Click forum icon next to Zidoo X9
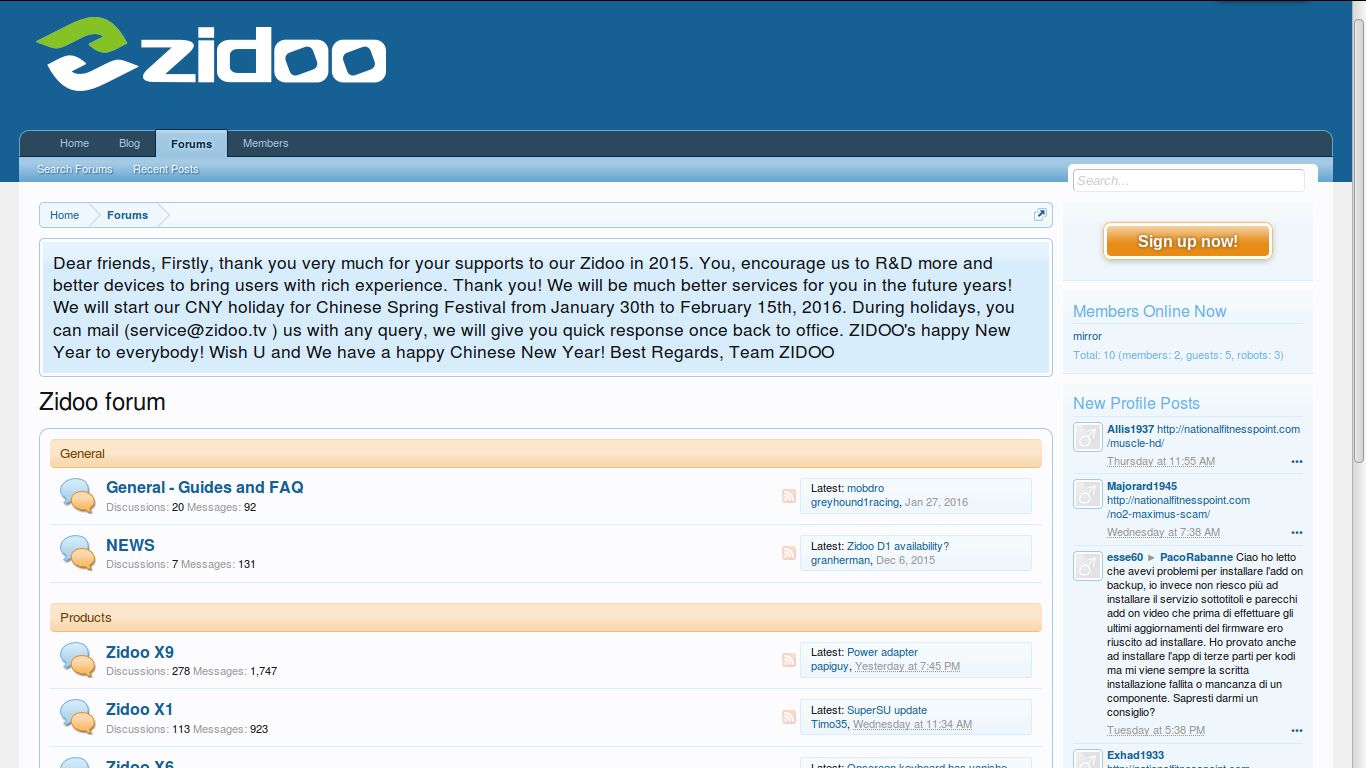Viewport: 1366px width, 768px height. 78,660
